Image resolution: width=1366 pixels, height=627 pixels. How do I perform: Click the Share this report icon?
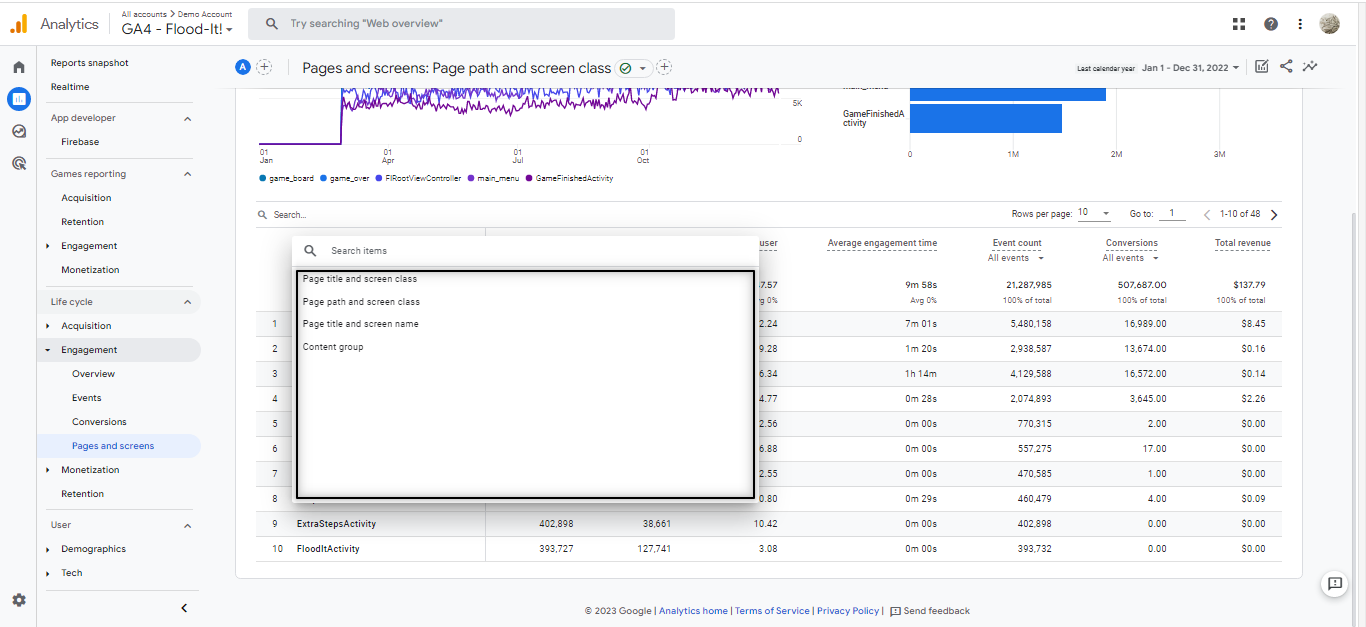coord(1286,67)
